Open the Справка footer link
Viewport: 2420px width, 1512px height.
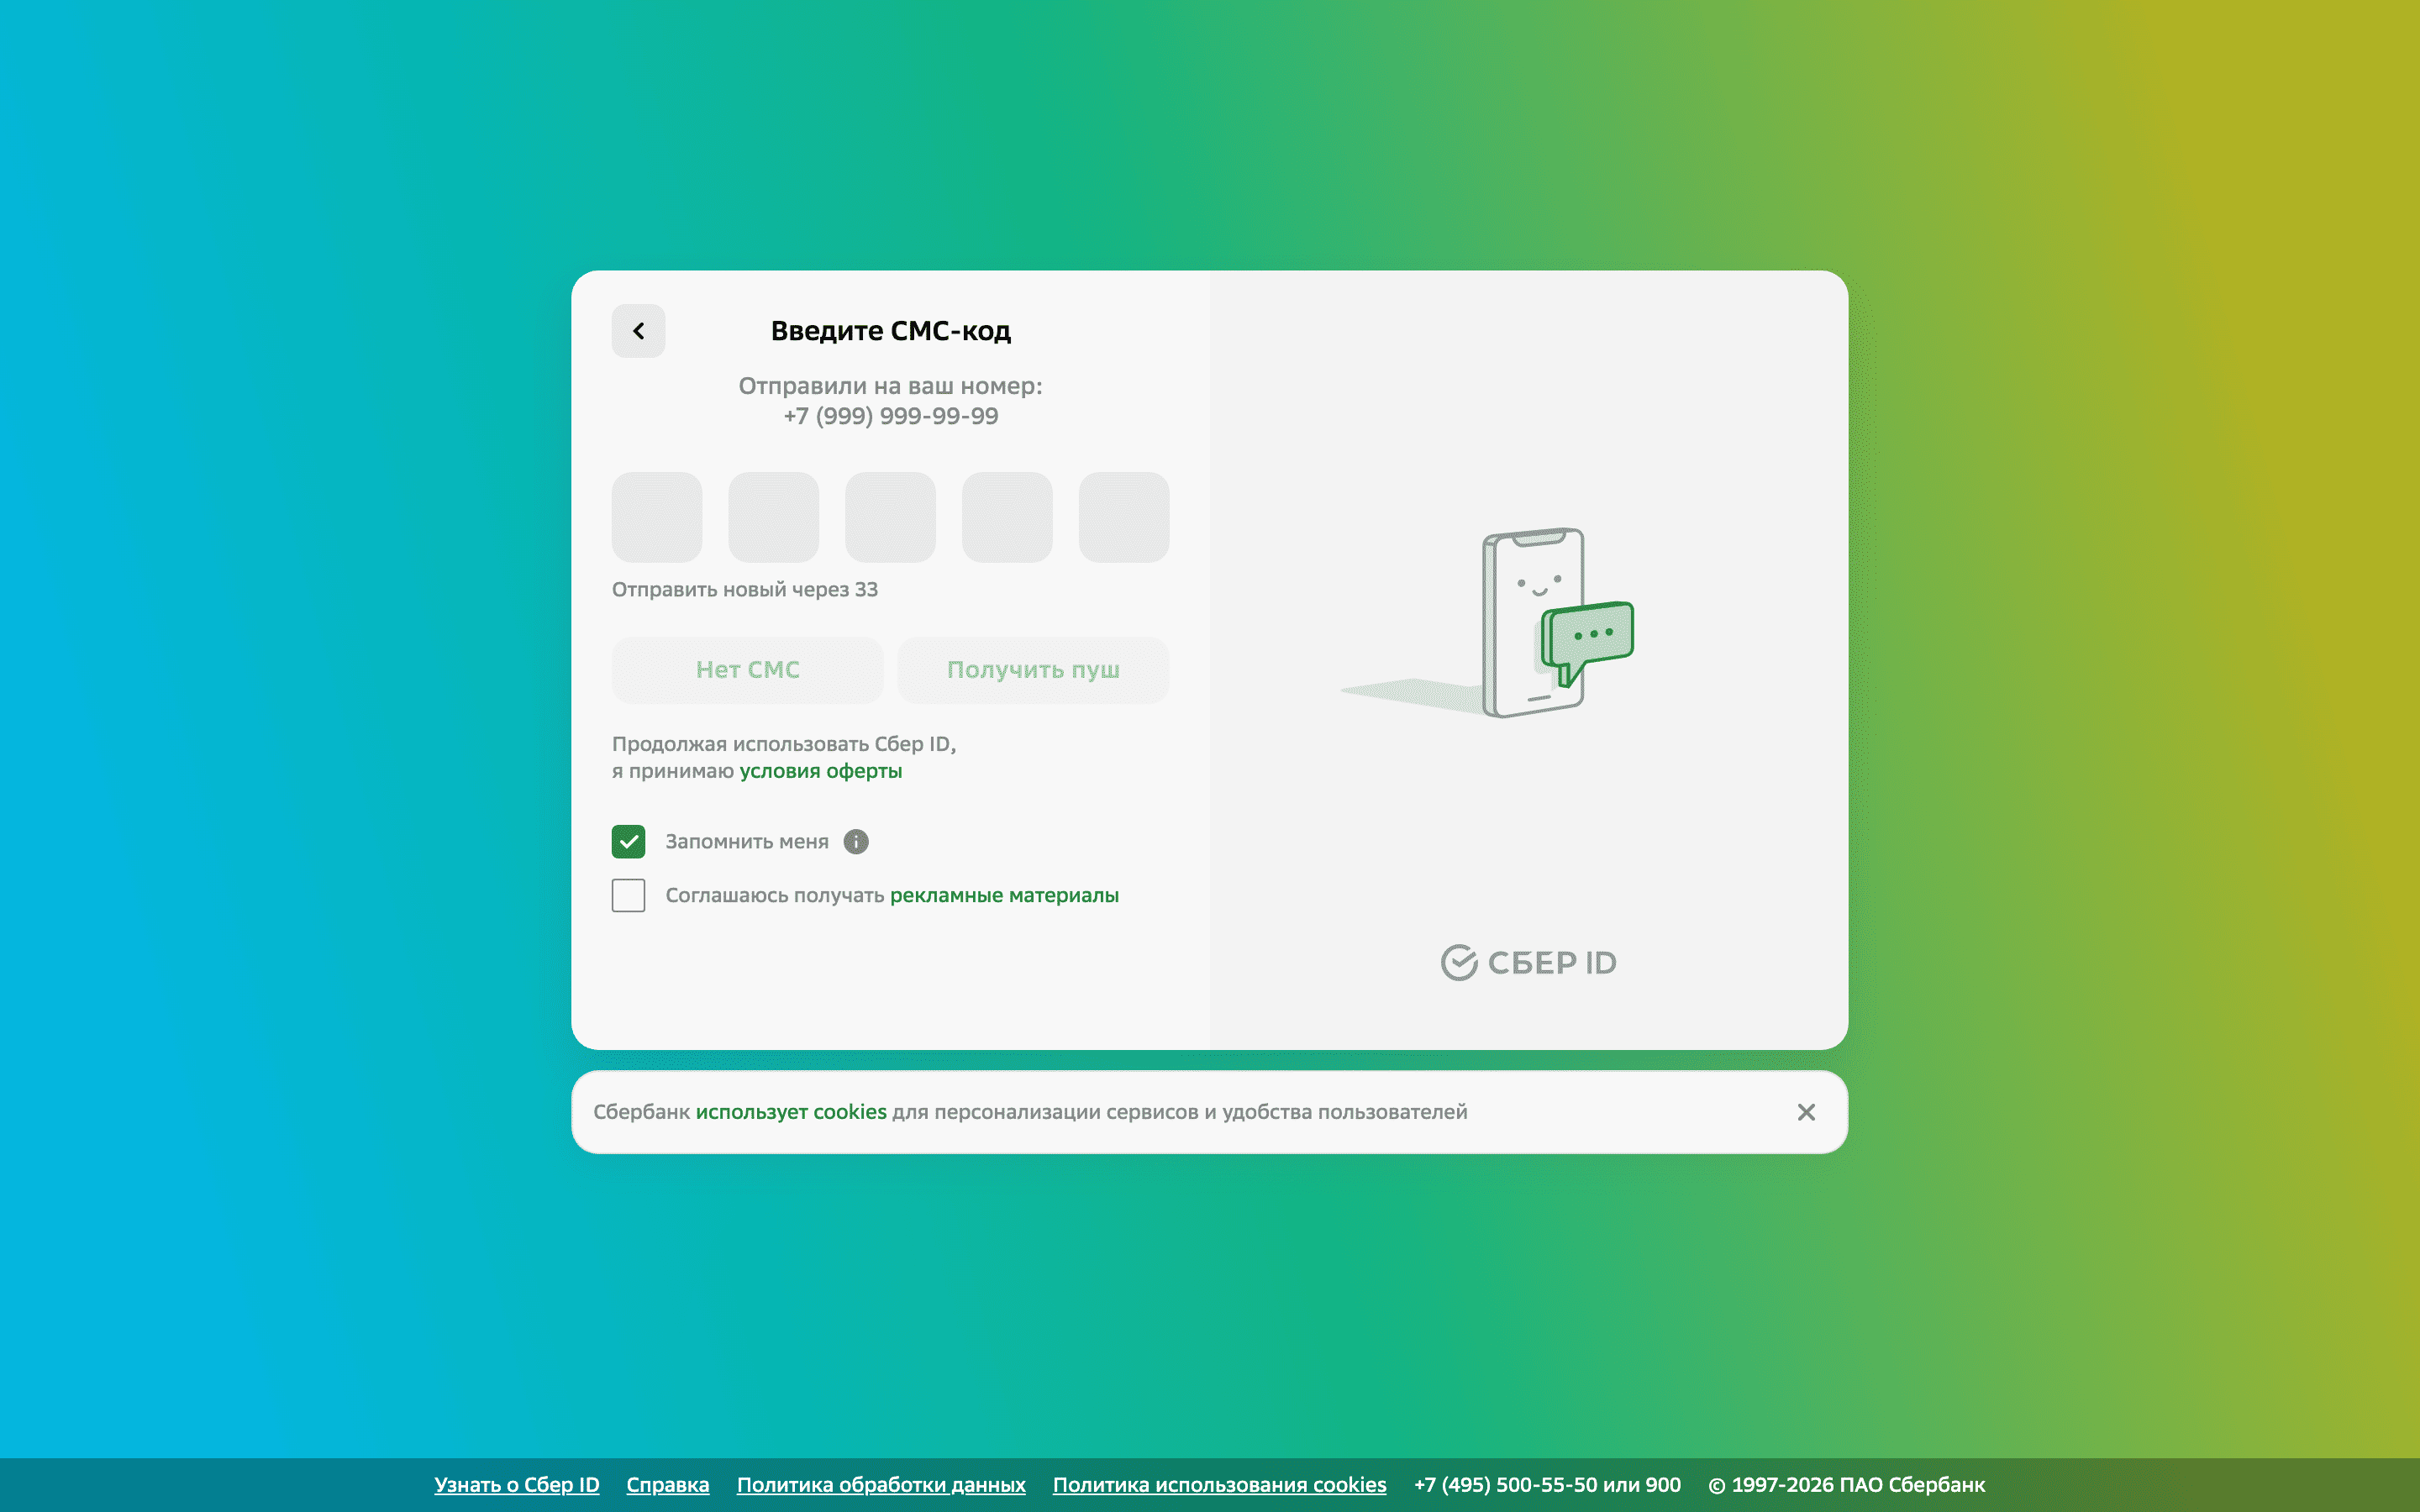pos(668,1485)
